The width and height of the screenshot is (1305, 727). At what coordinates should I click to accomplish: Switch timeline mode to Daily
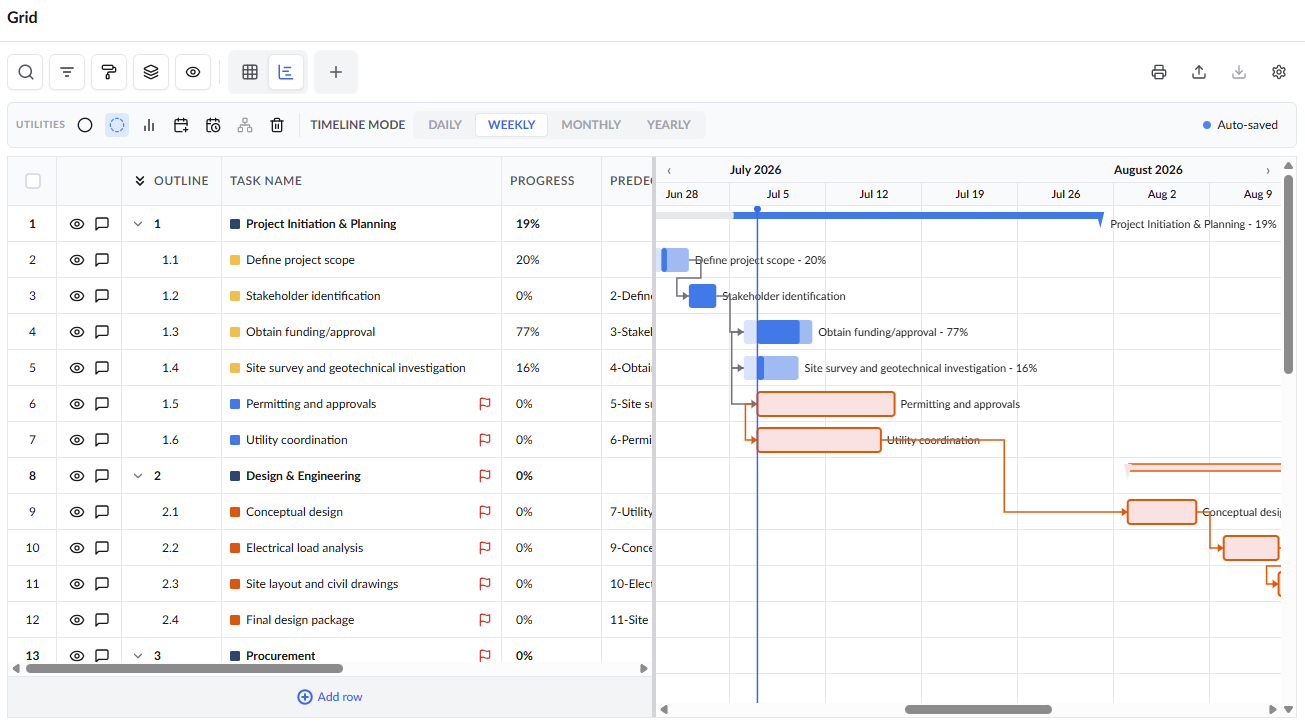click(445, 125)
